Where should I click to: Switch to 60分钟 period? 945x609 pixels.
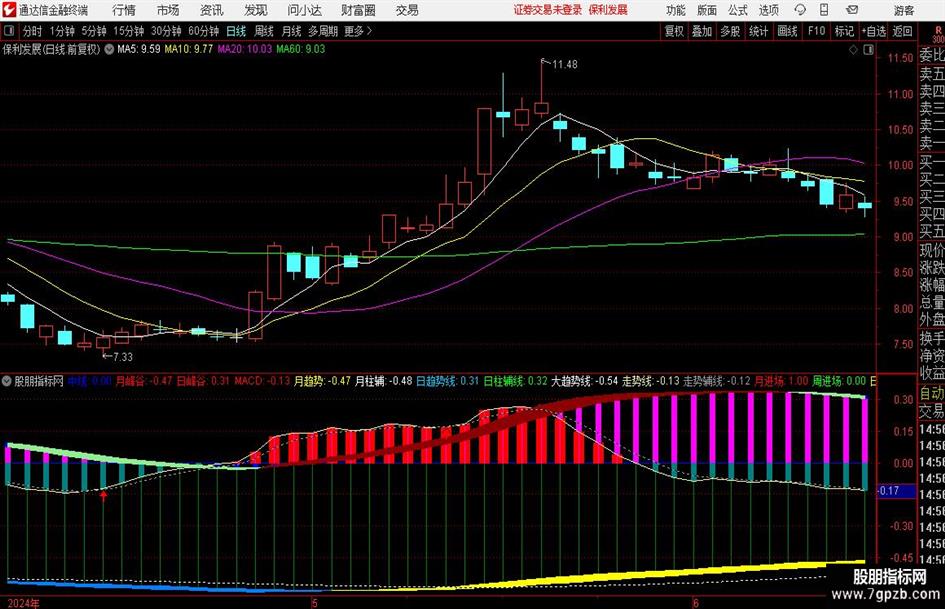coord(204,31)
